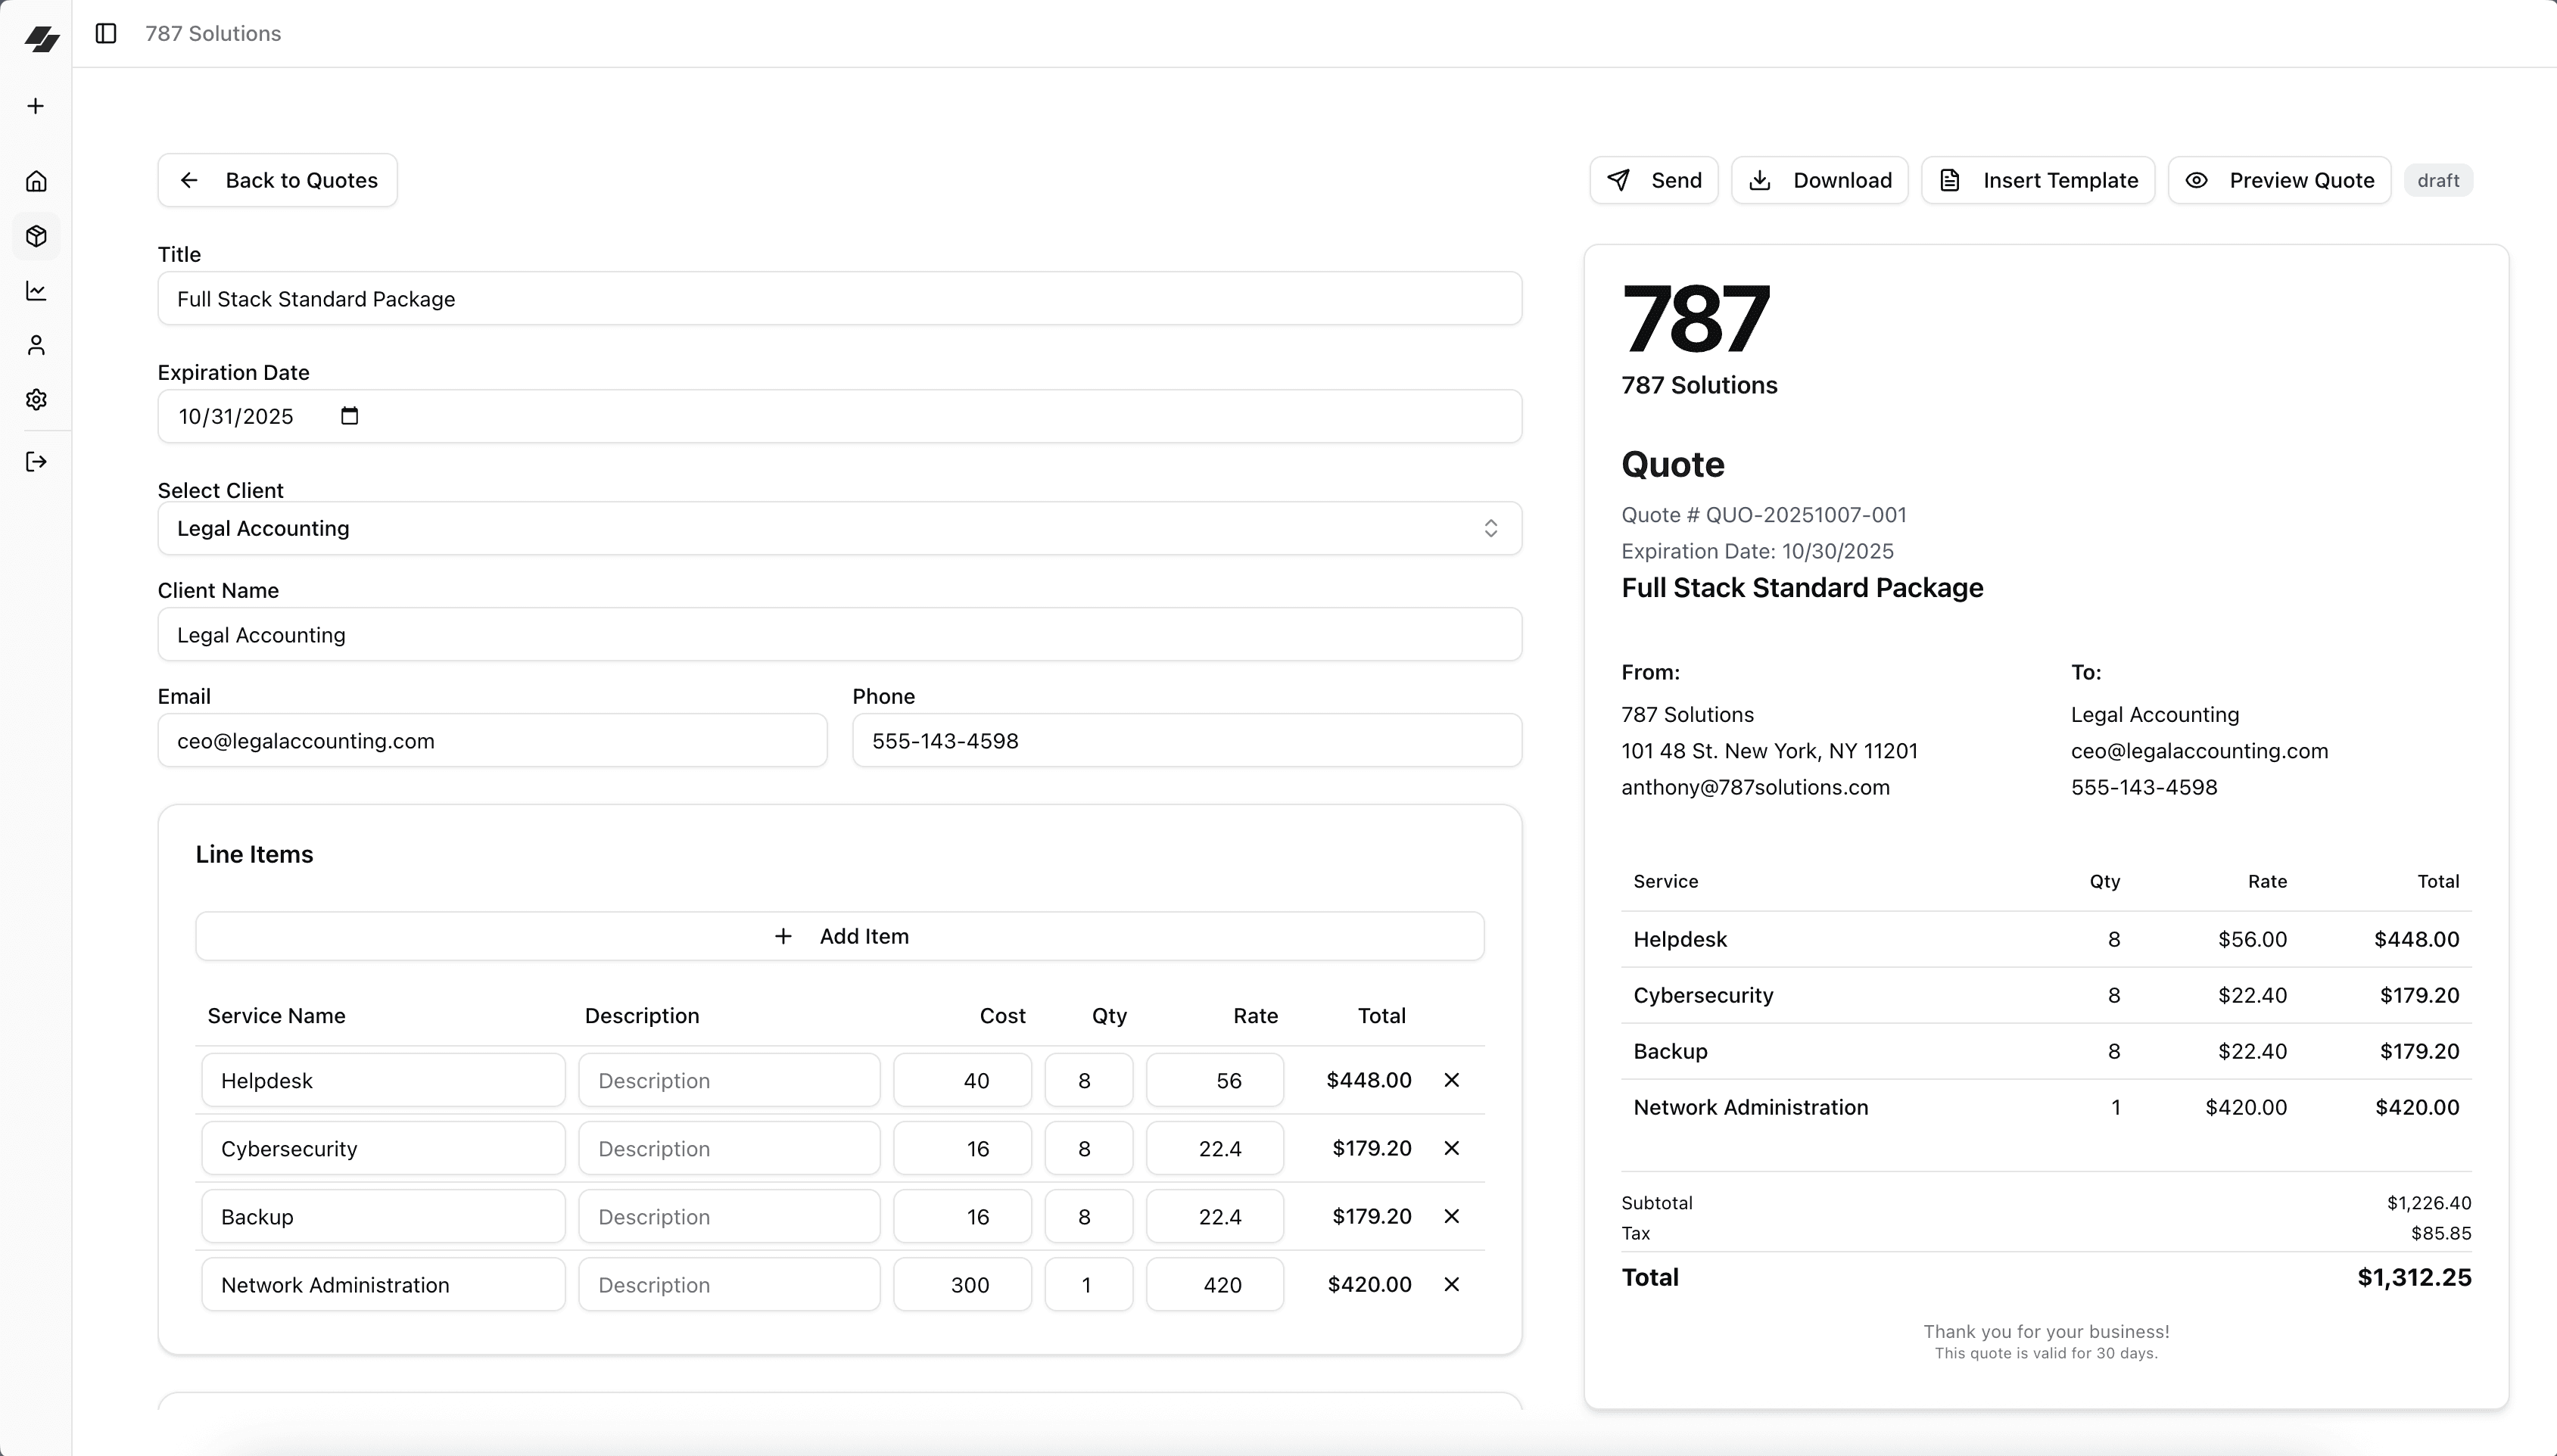Viewport: 2557px width, 1456px height.
Task: Go Back to Quotes
Action: [277, 180]
